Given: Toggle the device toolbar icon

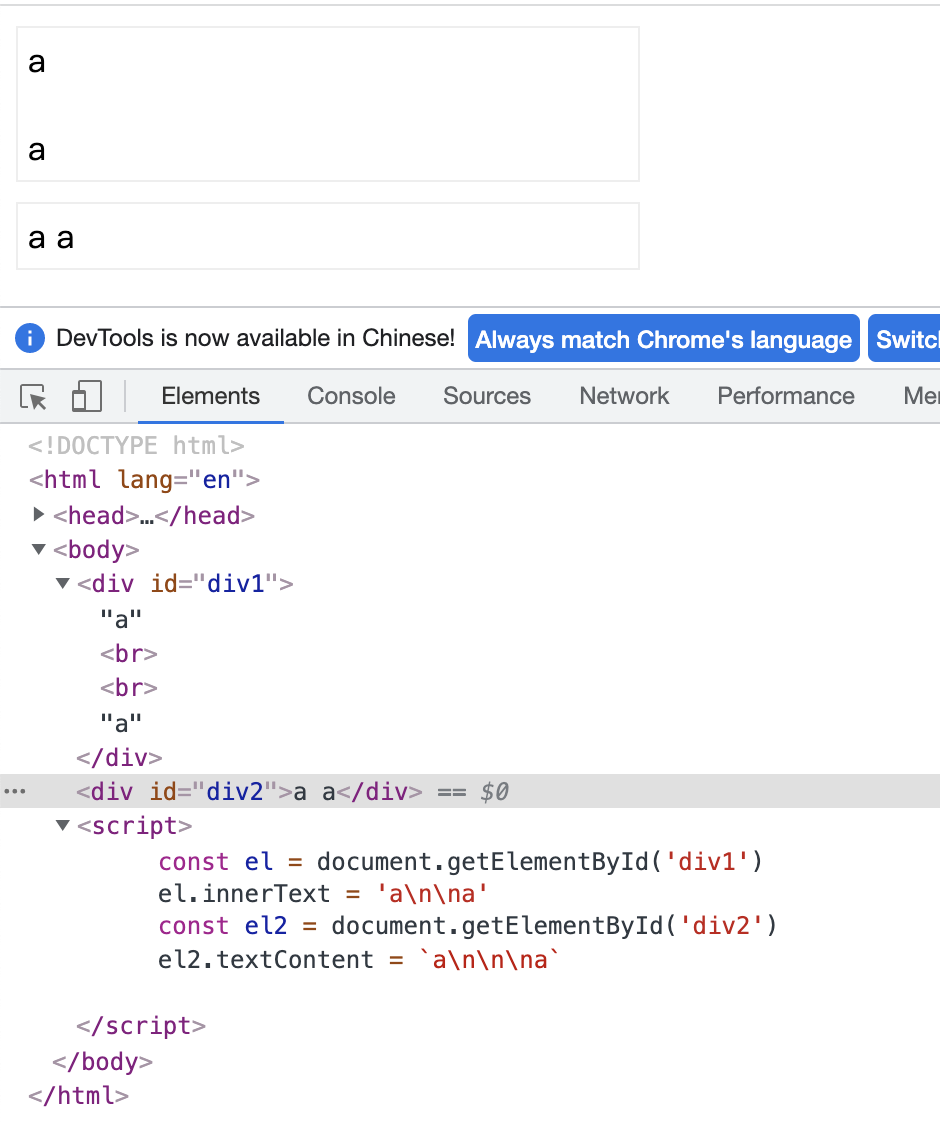Looking at the screenshot, I should (87, 396).
